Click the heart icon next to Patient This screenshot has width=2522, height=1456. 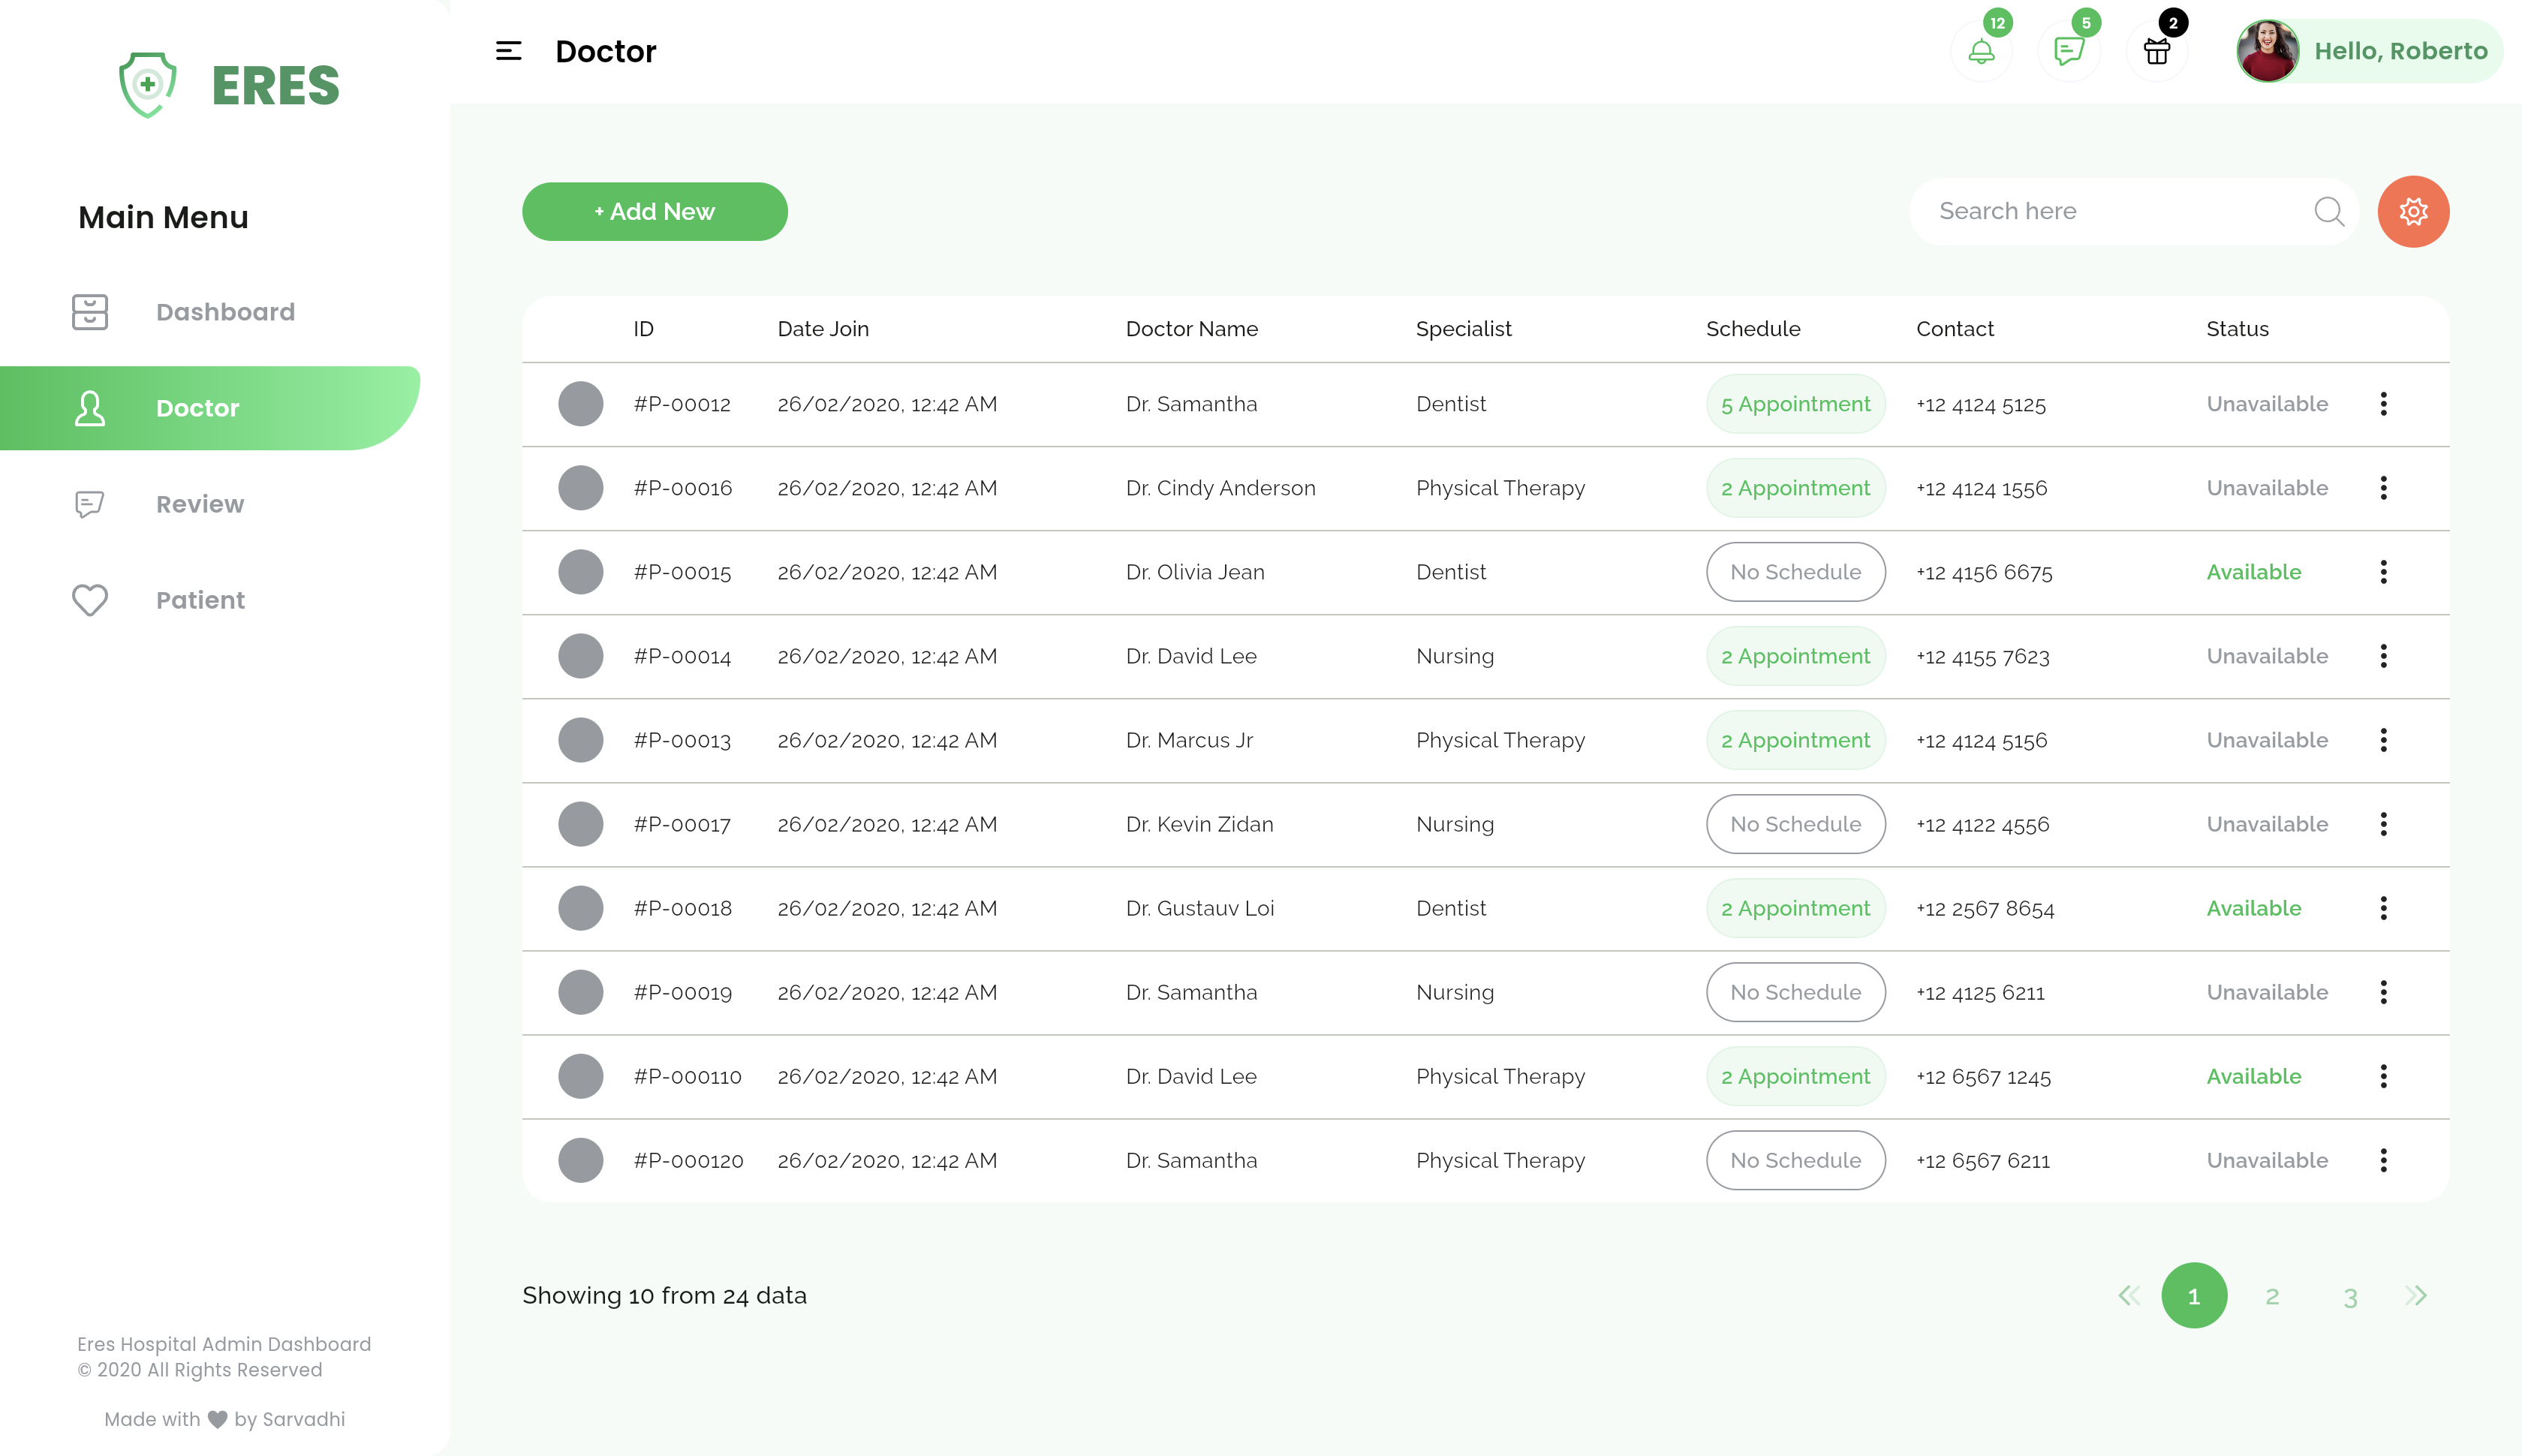90,600
